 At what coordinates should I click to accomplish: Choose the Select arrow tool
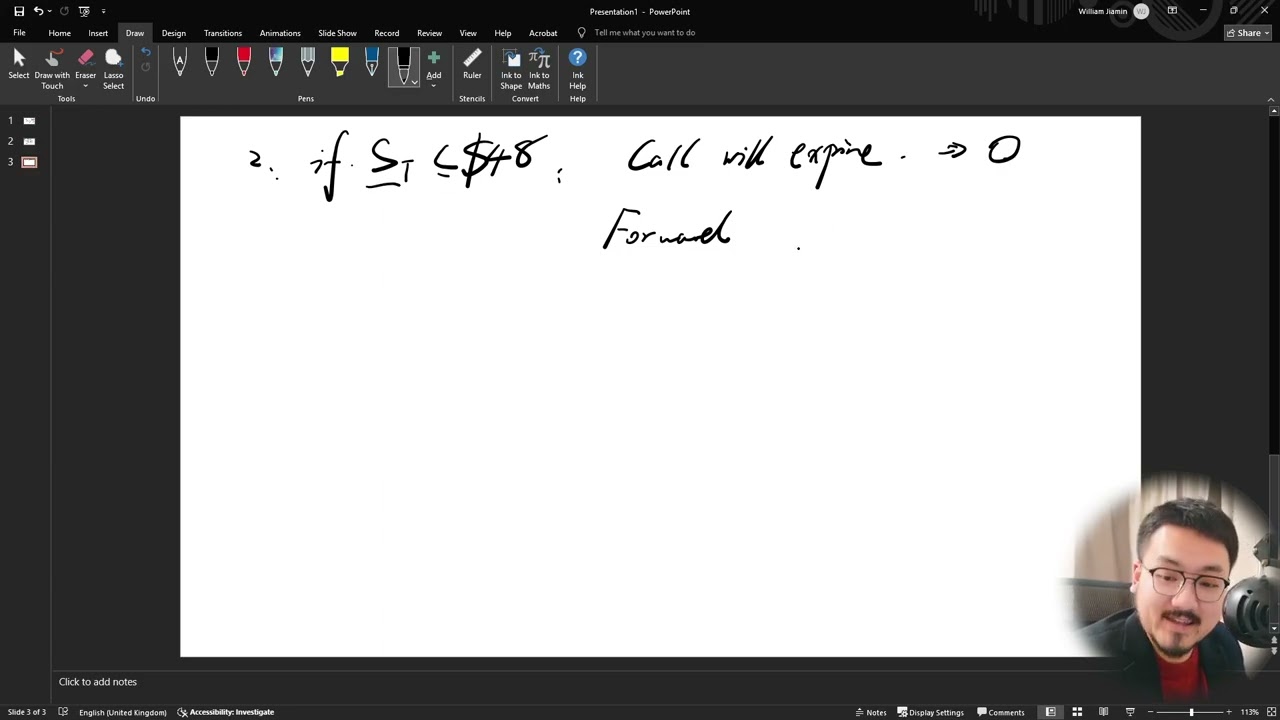(x=19, y=65)
